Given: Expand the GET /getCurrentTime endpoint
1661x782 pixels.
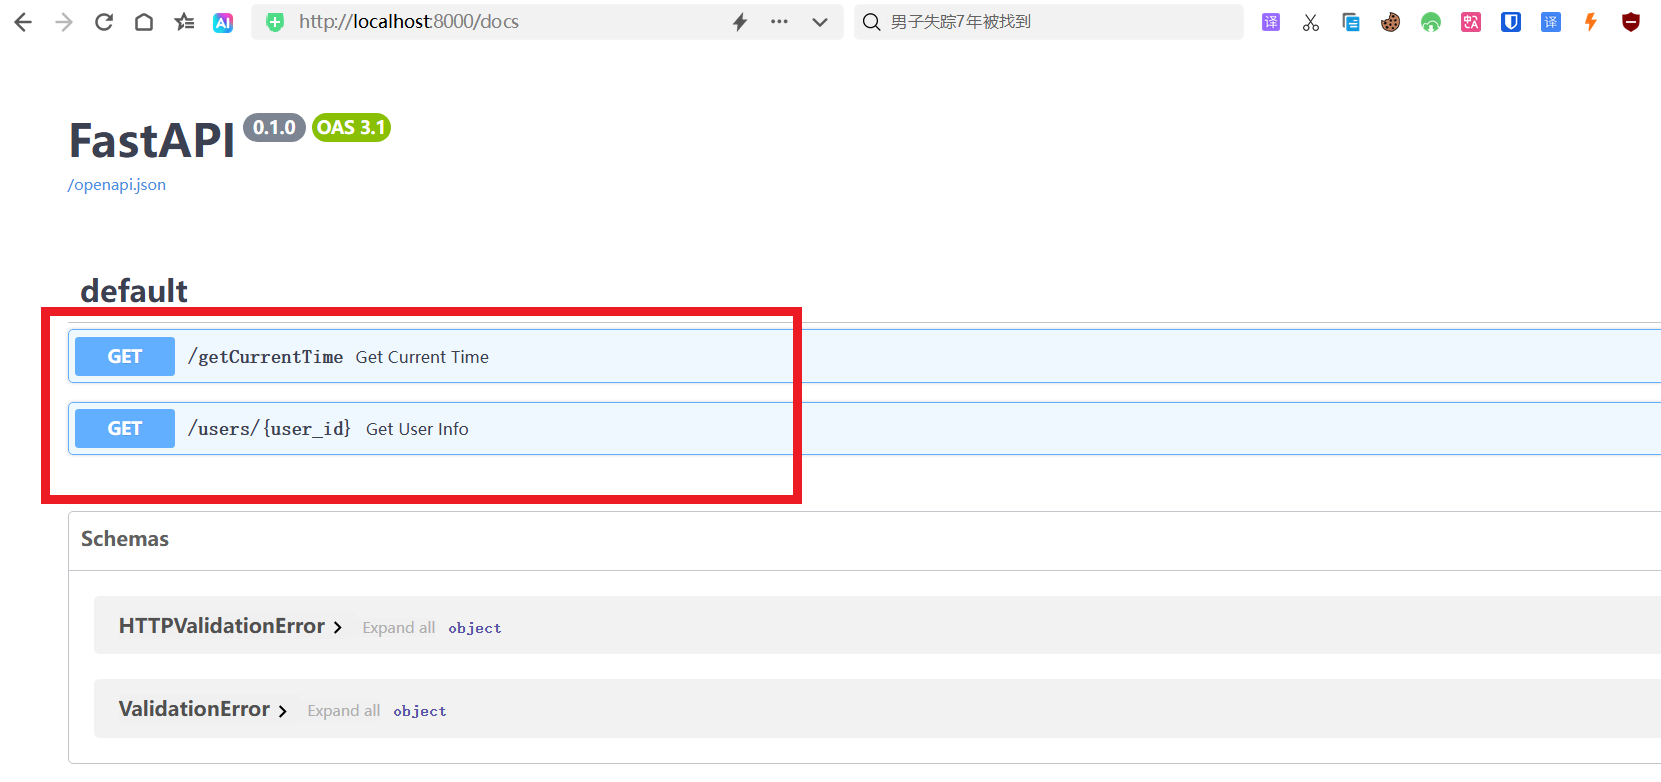Looking at the screenshot, I should click(864, 356).
